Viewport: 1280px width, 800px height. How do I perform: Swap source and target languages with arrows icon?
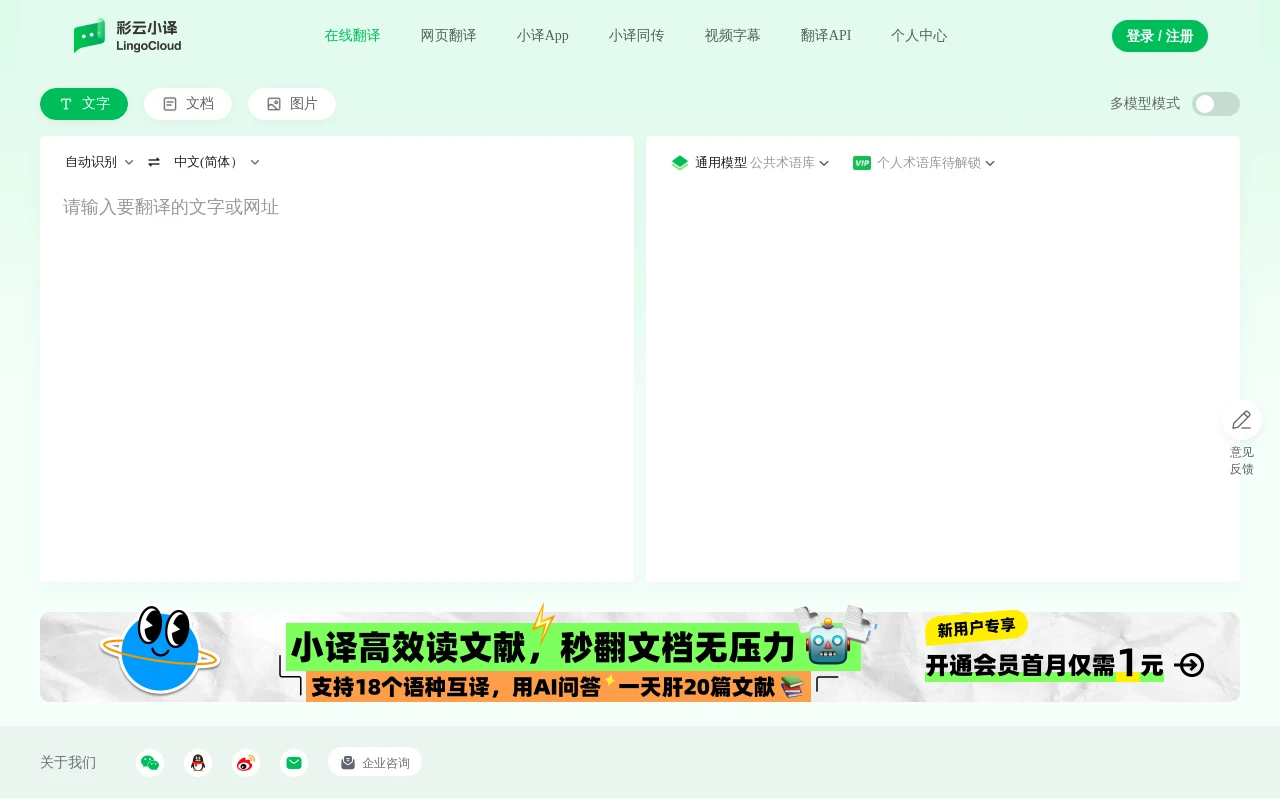153,162
